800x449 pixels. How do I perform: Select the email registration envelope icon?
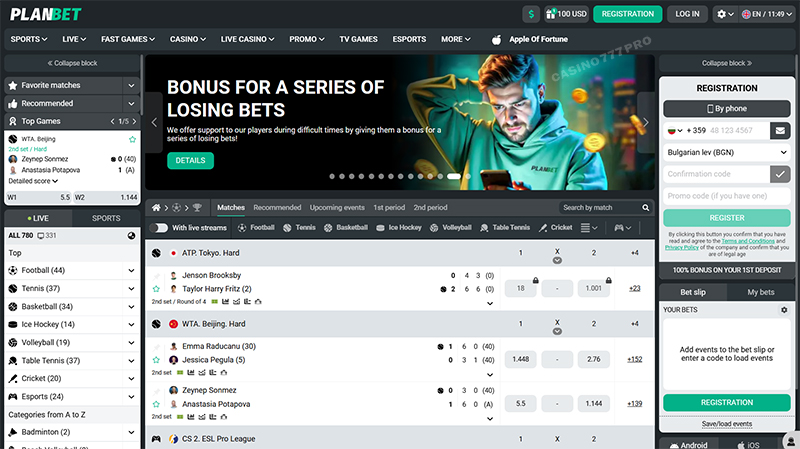(780, 131)
